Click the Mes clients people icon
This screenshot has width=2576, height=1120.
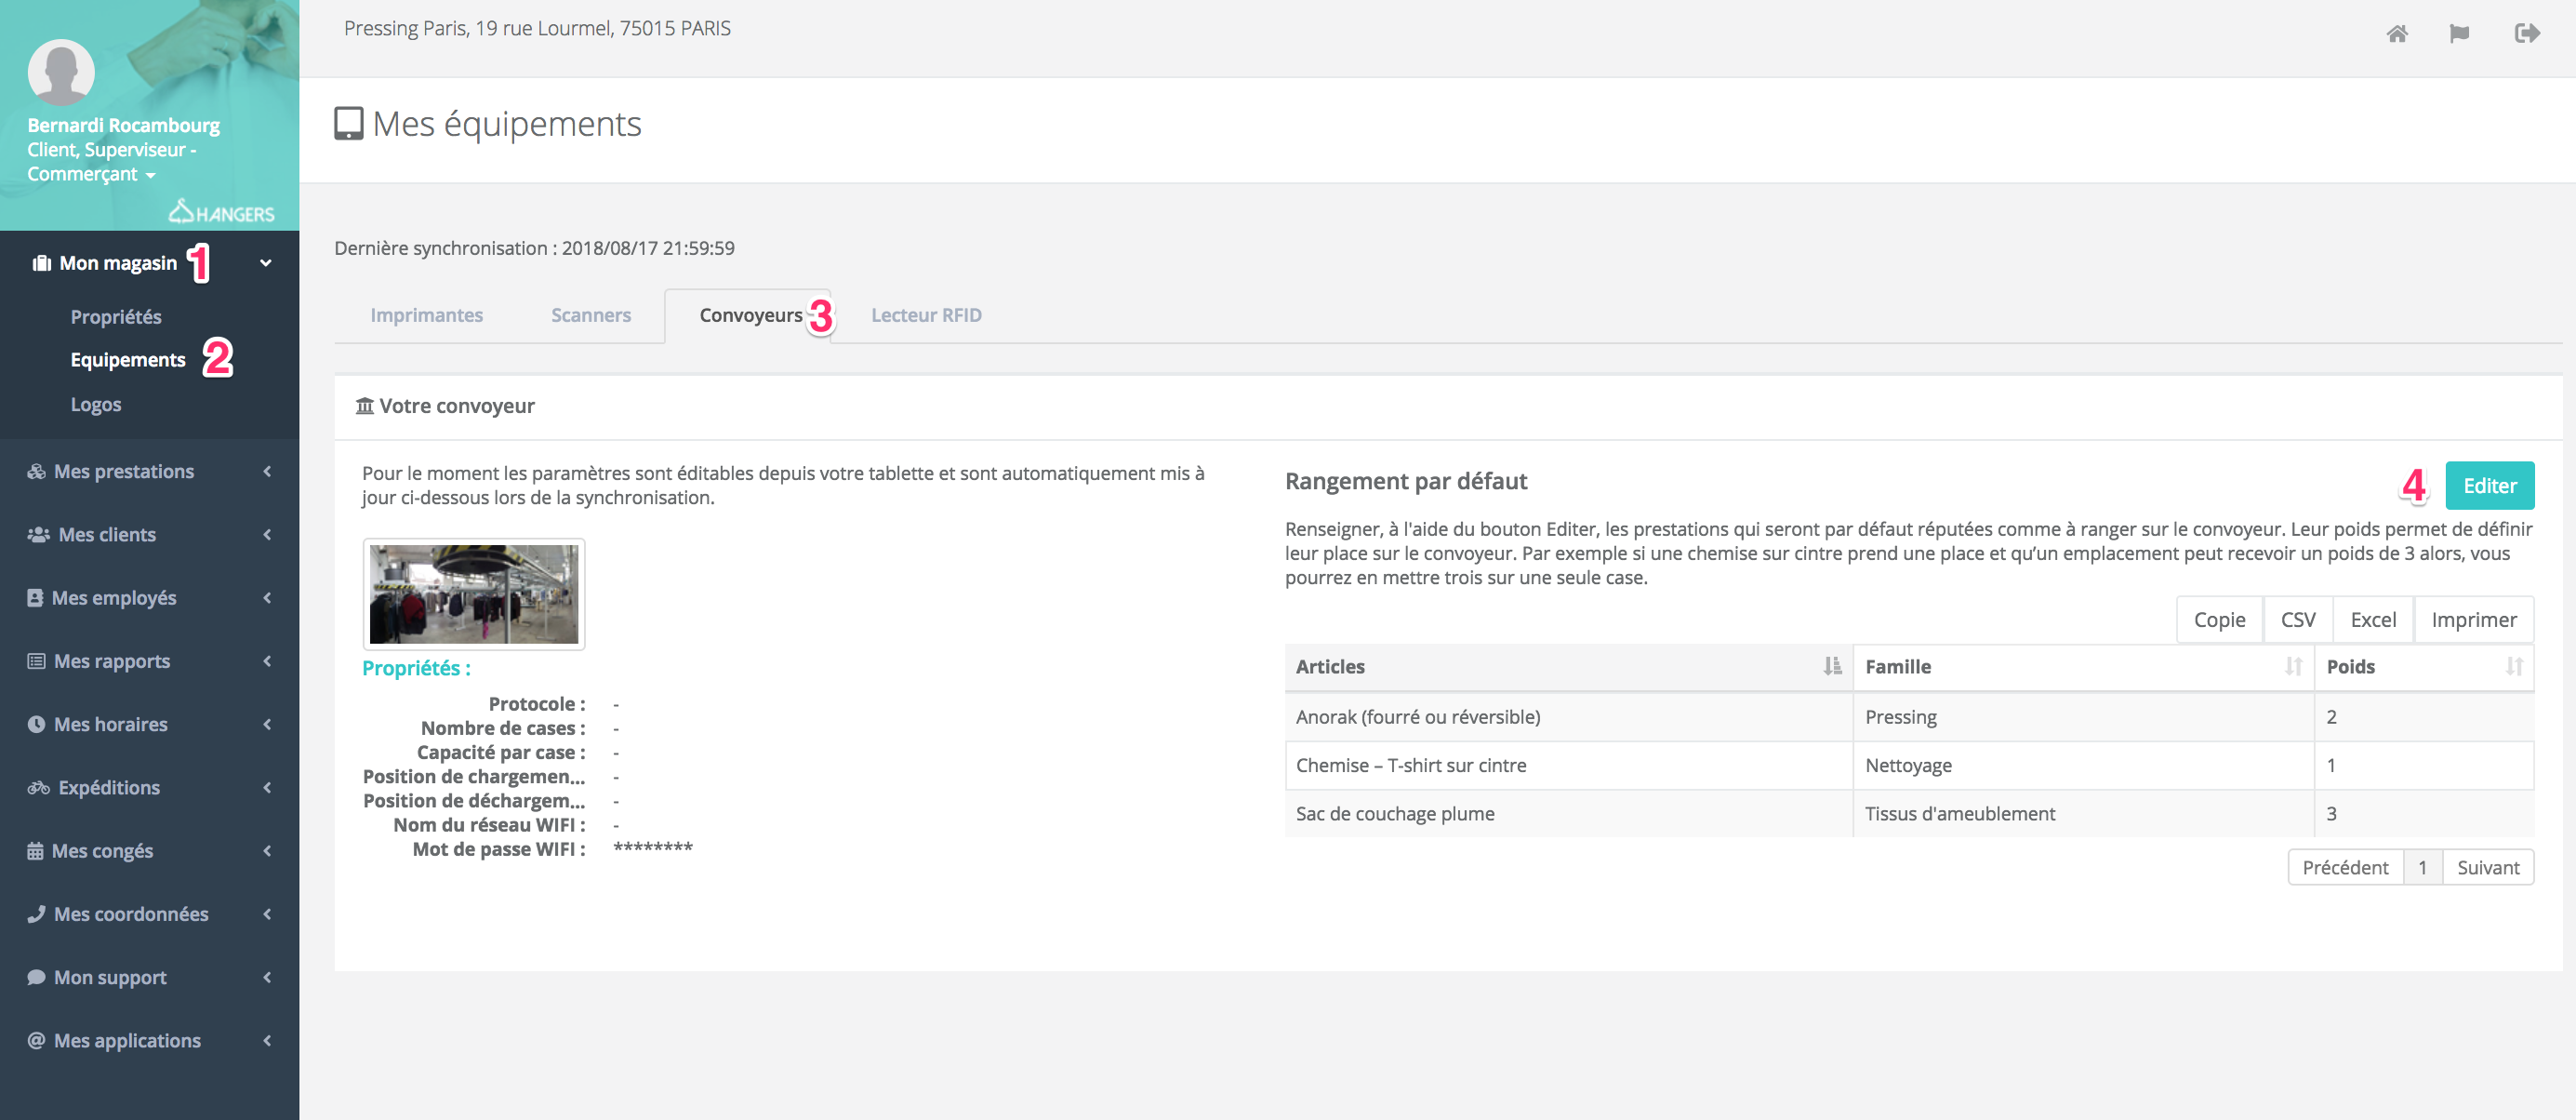click(38, 534)
